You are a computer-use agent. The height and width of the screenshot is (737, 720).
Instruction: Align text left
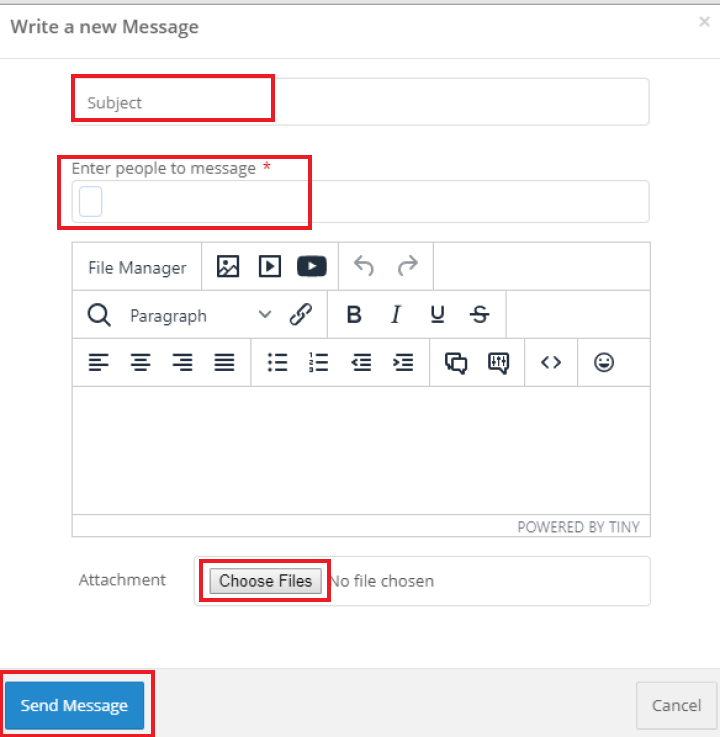(x=99, y=362)
